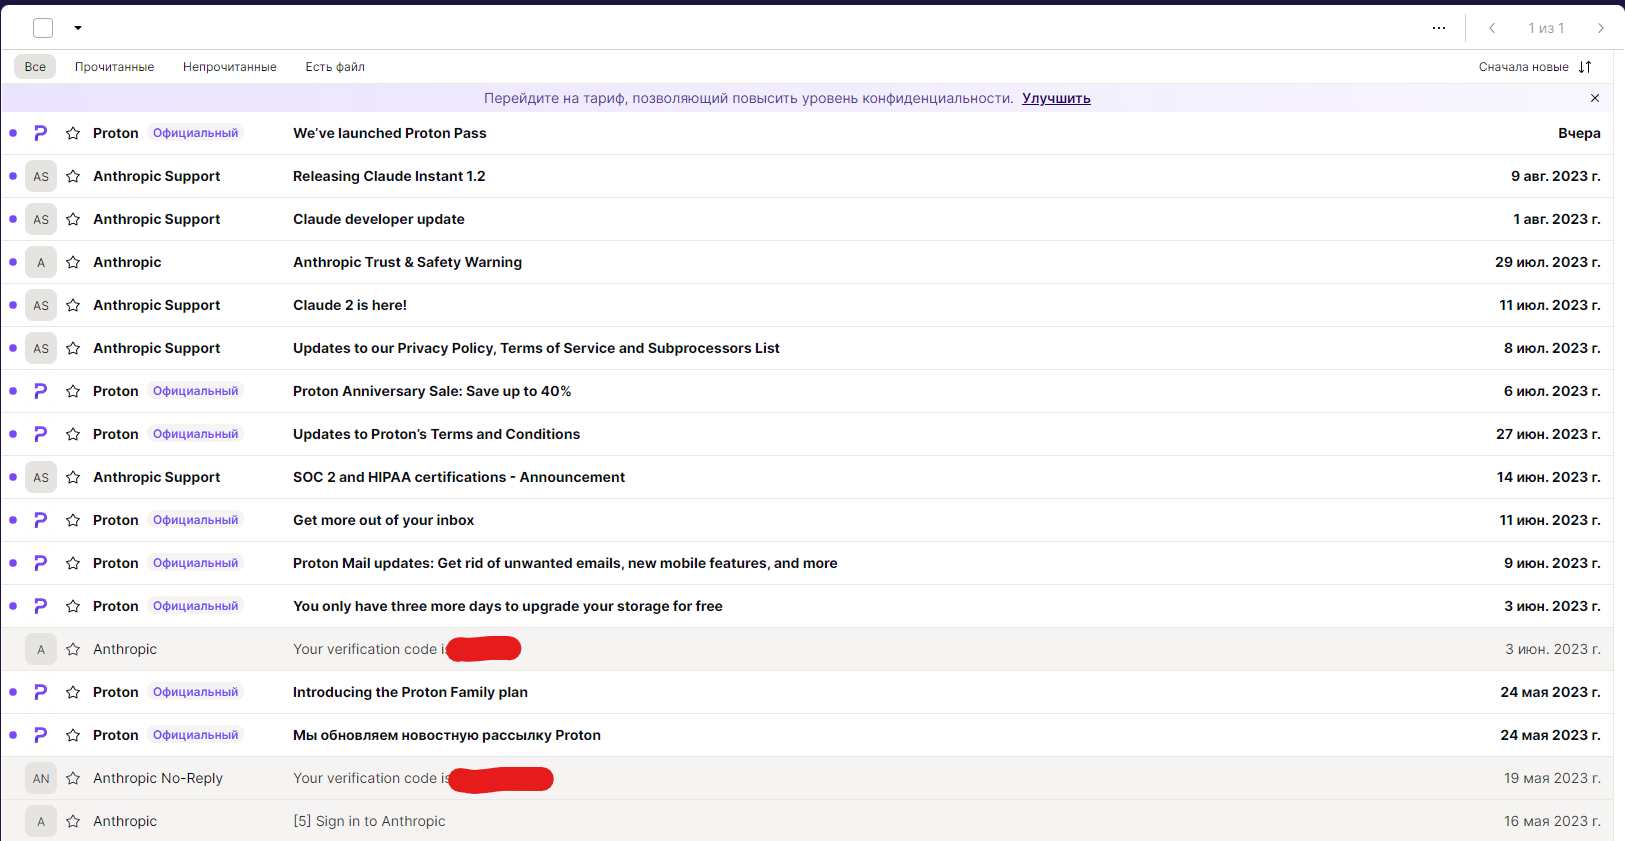Click the 'Официальный' badge on Family plan row

coord(196,692)
